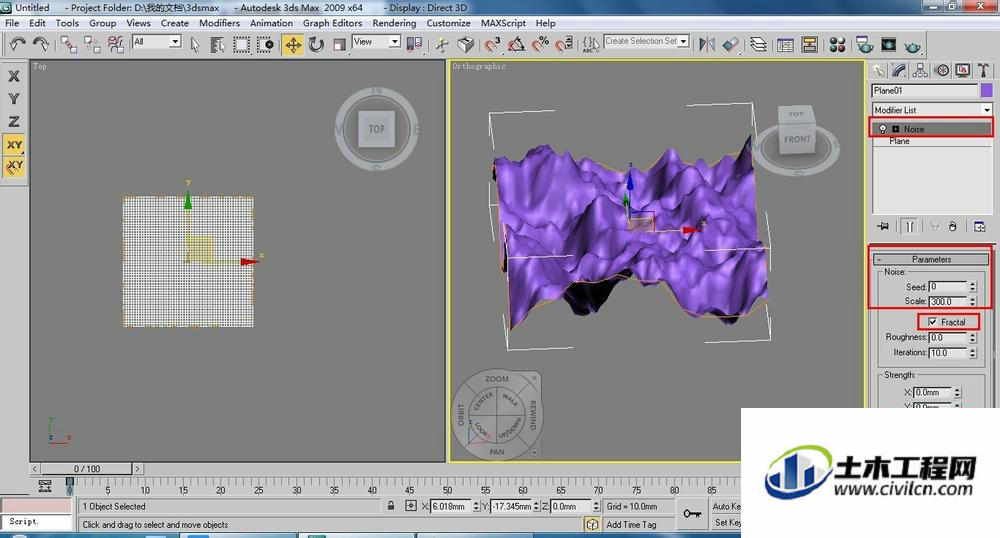This screenshot has height=538, width=1000.
Task: Activate the Select and Rotate tool
Action: tap(316, 44)
